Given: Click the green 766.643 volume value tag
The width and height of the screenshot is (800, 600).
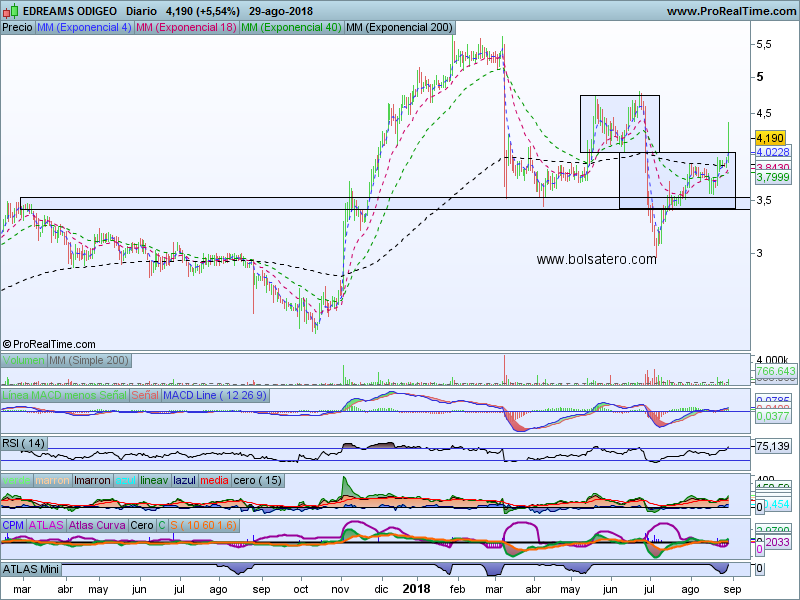Looking at the screenshot, I should (x=775, y=371).
